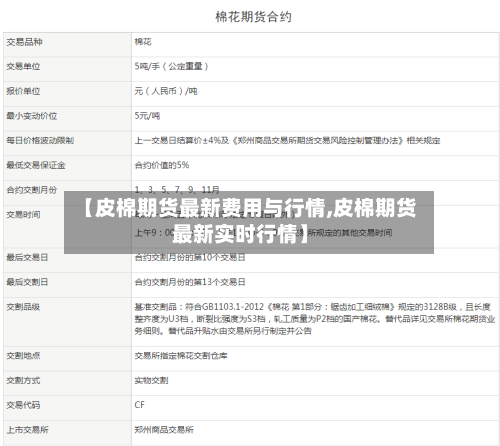
Task: Click the value 郑州商品交易所
Action: tap(164, 430)
